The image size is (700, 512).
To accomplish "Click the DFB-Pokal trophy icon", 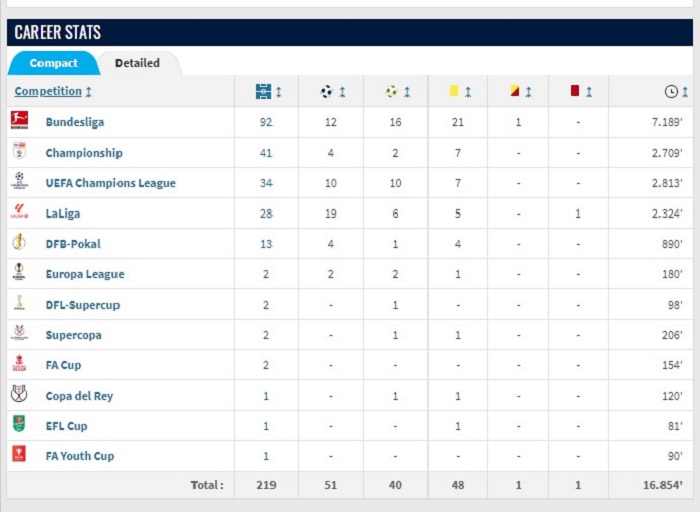I will coord(19,241).
